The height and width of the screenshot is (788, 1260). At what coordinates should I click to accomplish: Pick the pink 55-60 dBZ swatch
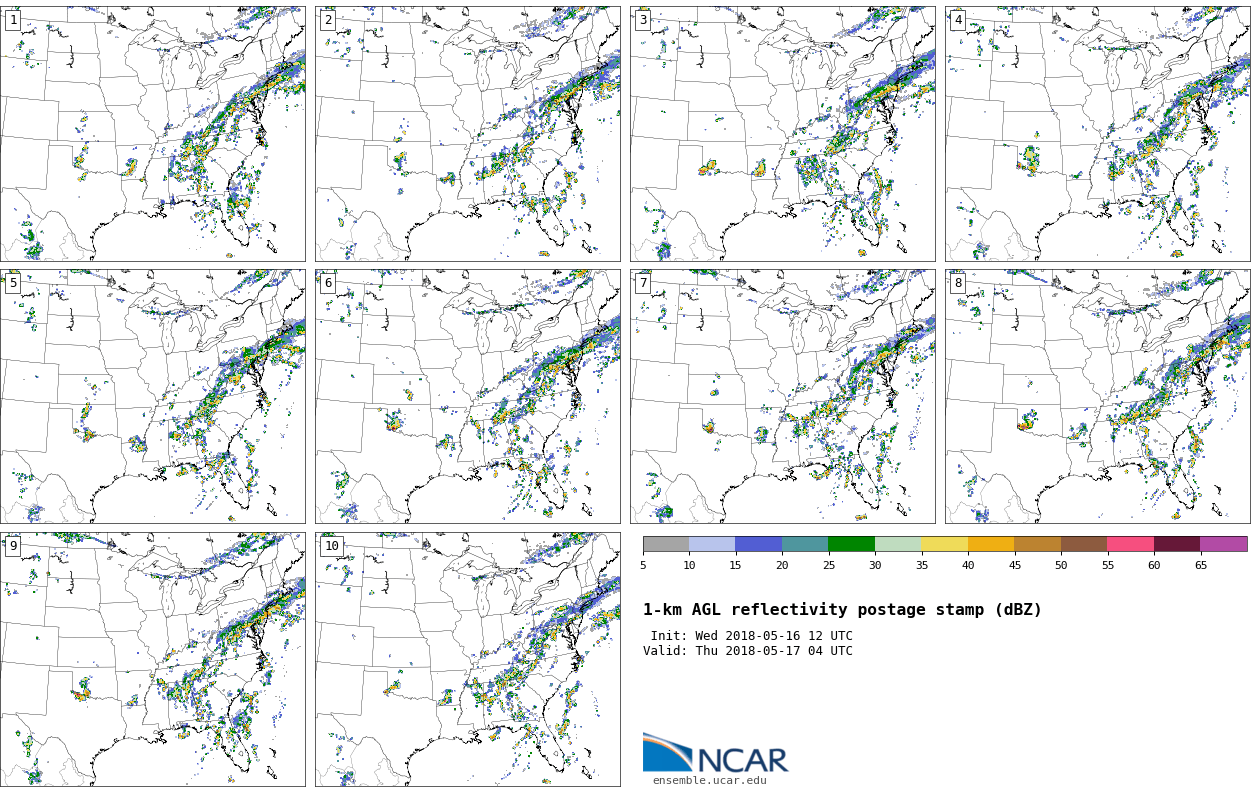click(1130, 544)
